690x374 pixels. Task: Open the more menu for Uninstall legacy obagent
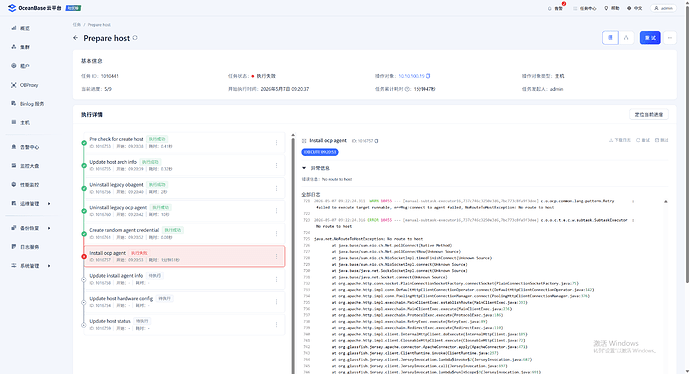[x=276, y=188]
